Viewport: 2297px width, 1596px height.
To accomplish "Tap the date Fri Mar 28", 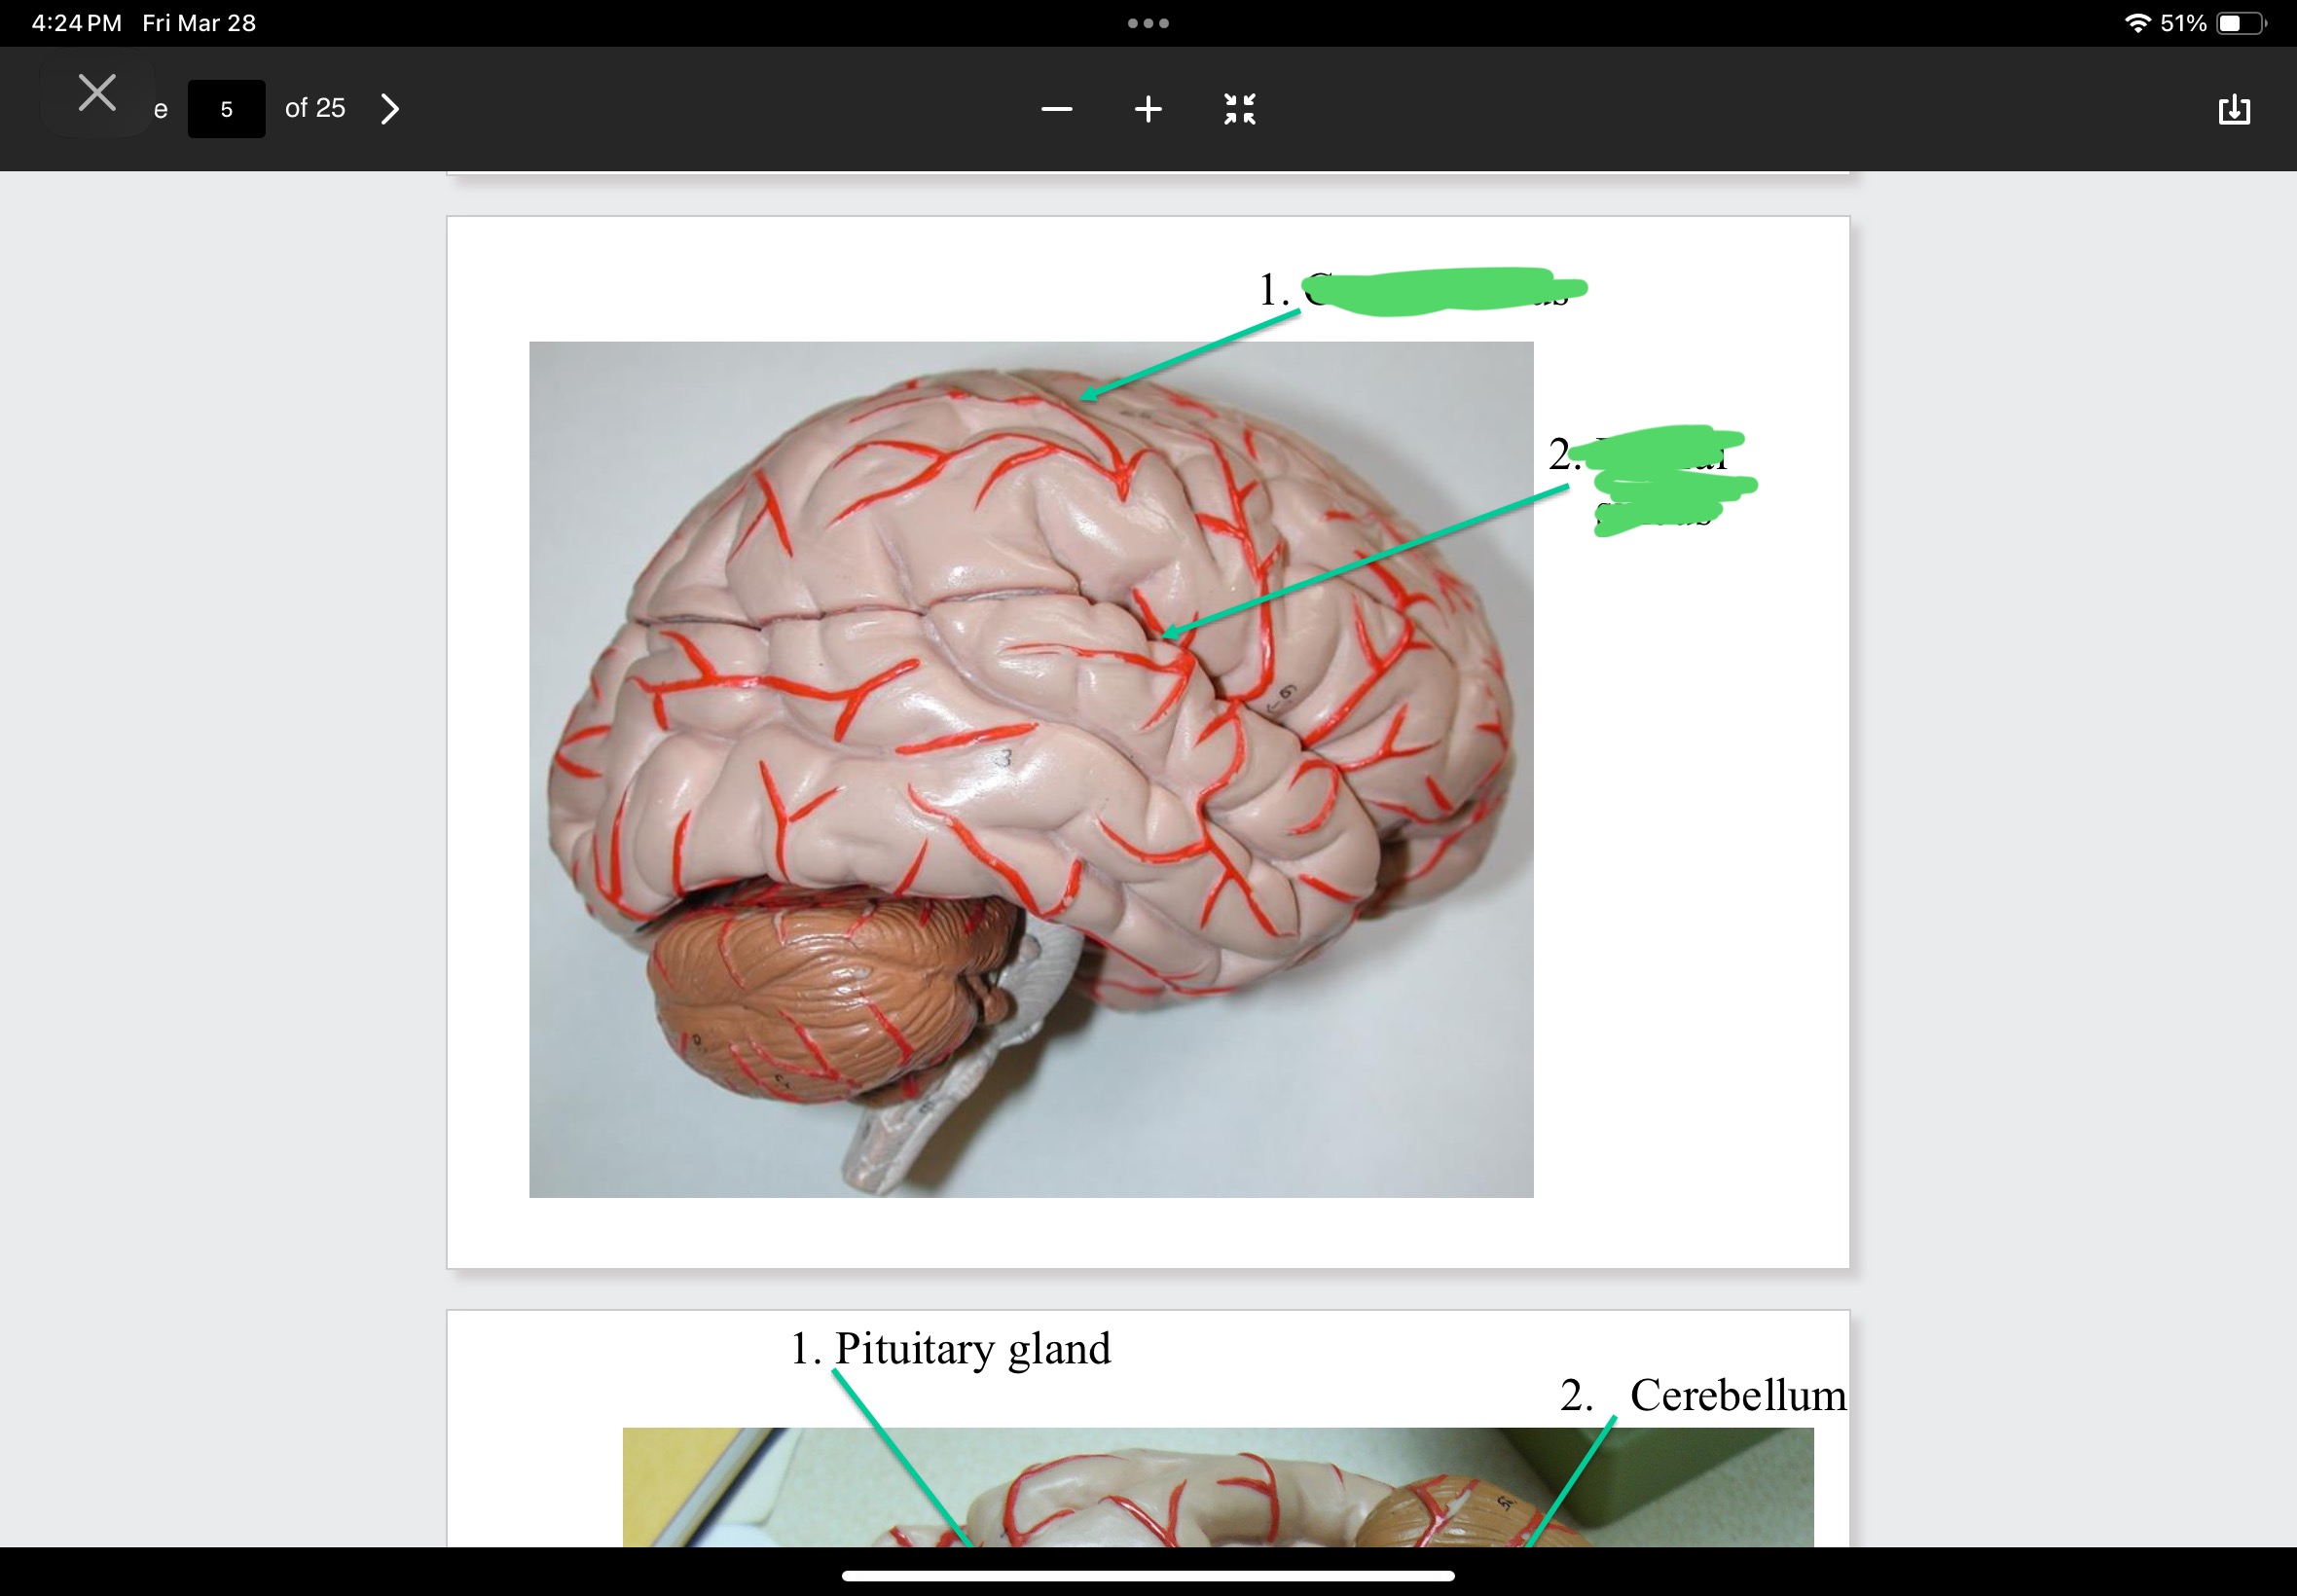I will pyautogui.click(x=199, y=23).
